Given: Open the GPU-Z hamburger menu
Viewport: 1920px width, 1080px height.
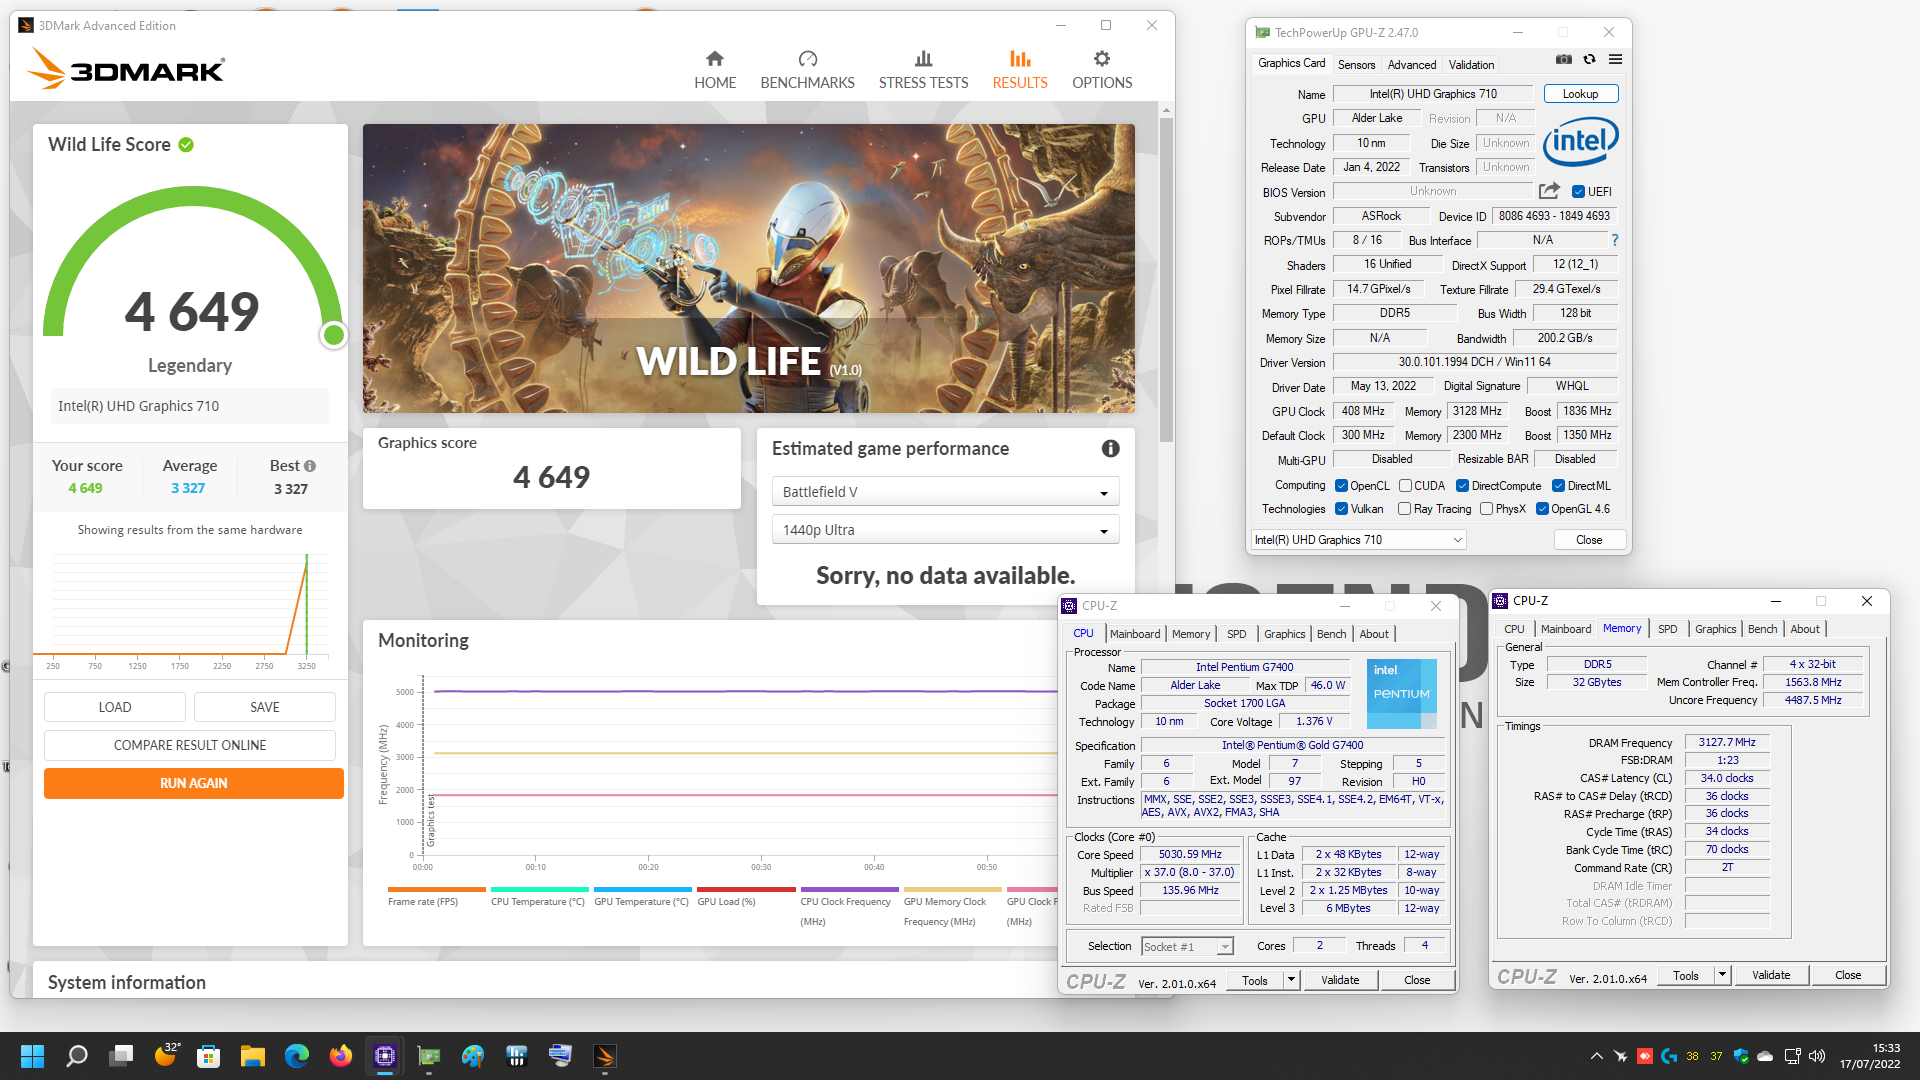Looking at the screenshot, I should tap(1615, 60).
